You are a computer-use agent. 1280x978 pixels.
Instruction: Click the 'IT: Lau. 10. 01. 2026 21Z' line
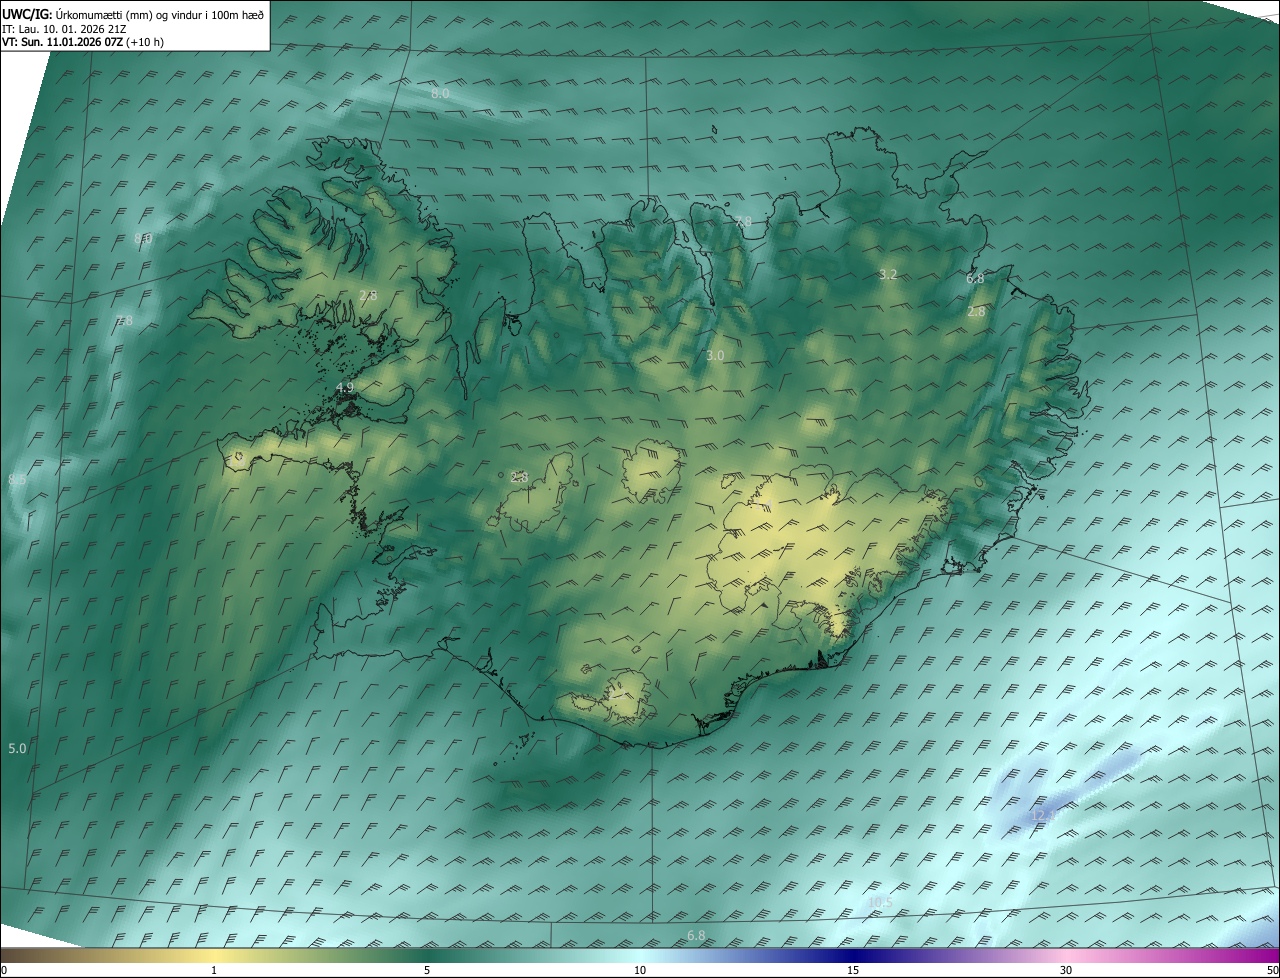point(64,29)
